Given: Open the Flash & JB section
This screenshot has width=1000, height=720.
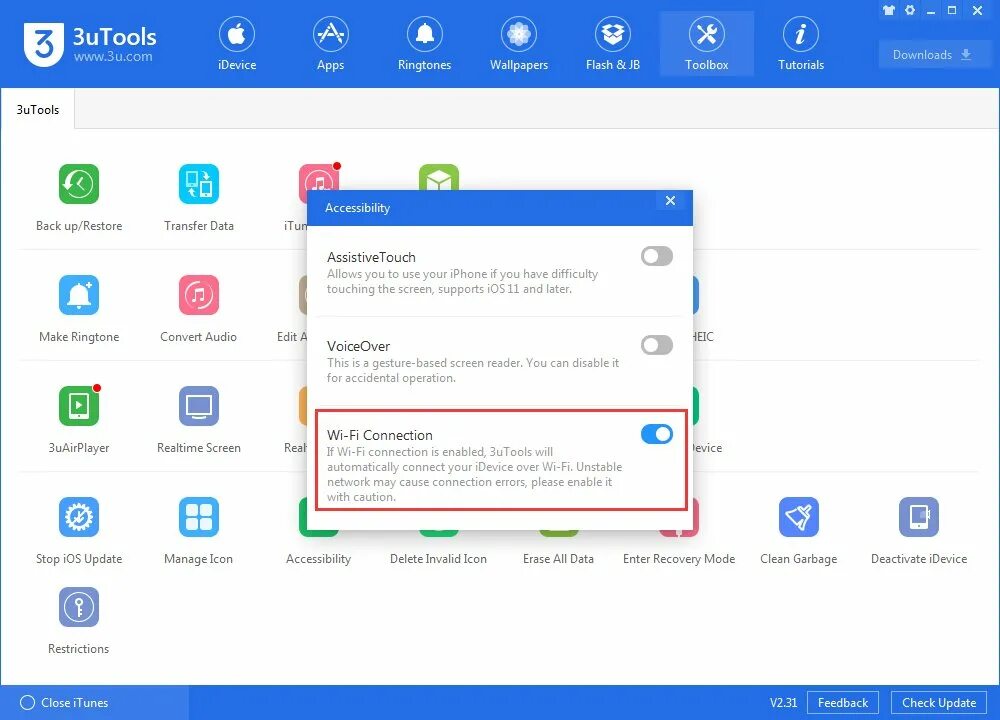Looking at the screenshot, I should tap(612, 43).
